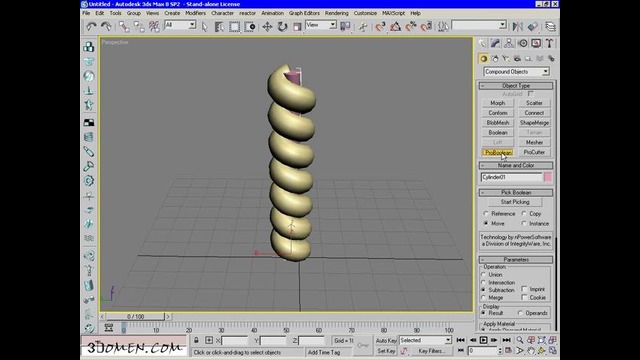Open the named selection sets dropdown
Screen dimensions: 640x360
(x=479, y=25)
